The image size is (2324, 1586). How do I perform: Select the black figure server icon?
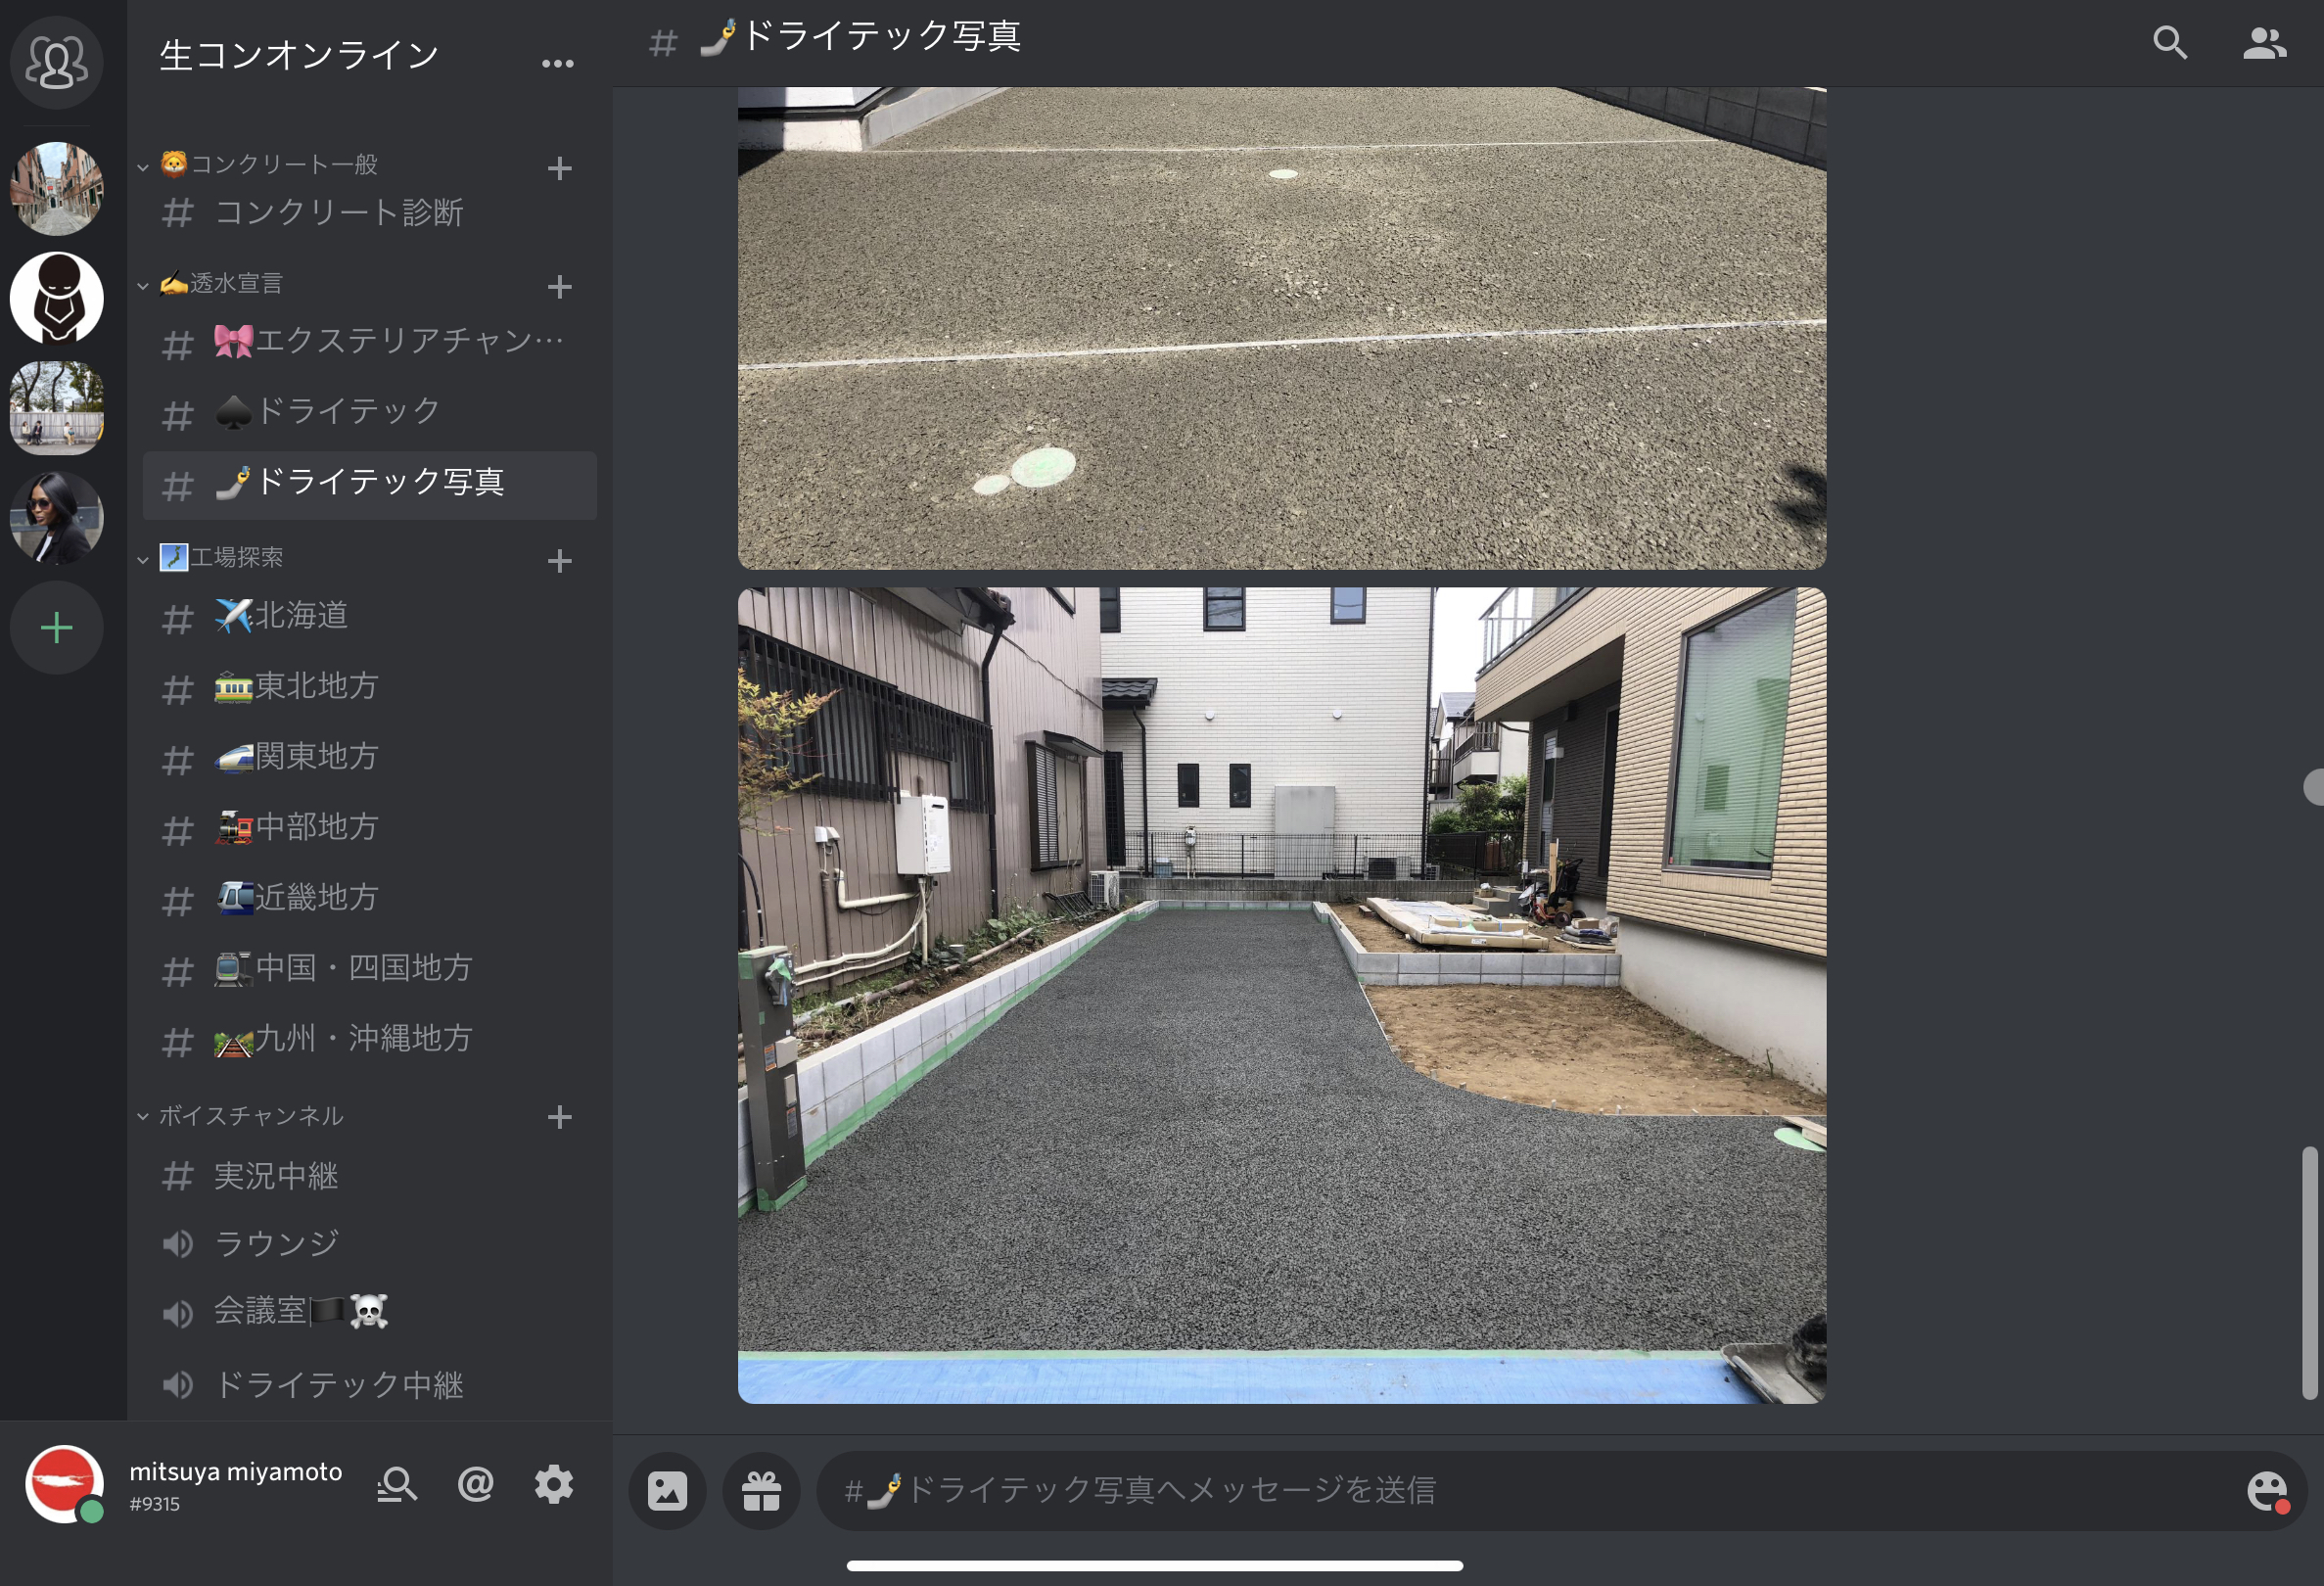(x=56, y=298)
